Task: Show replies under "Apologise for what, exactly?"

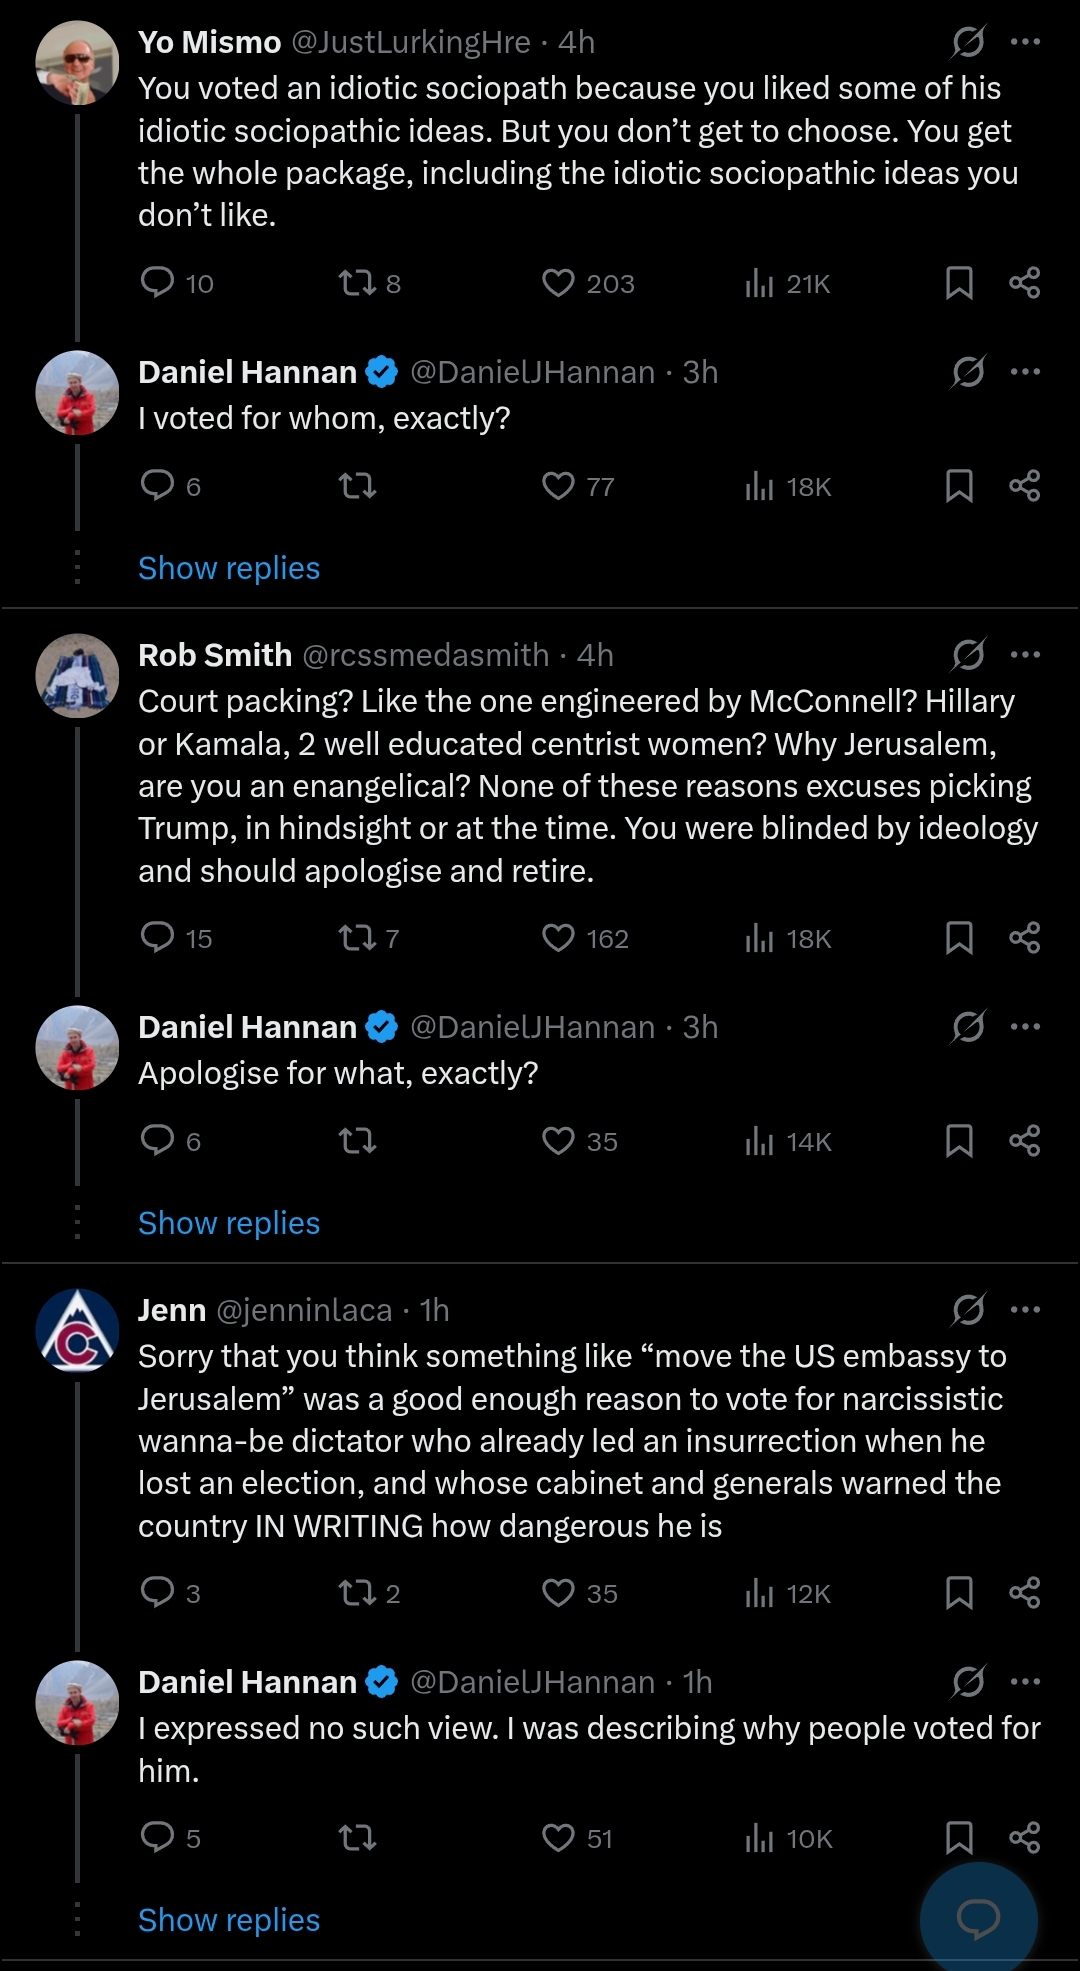Action: (229, 1223)
